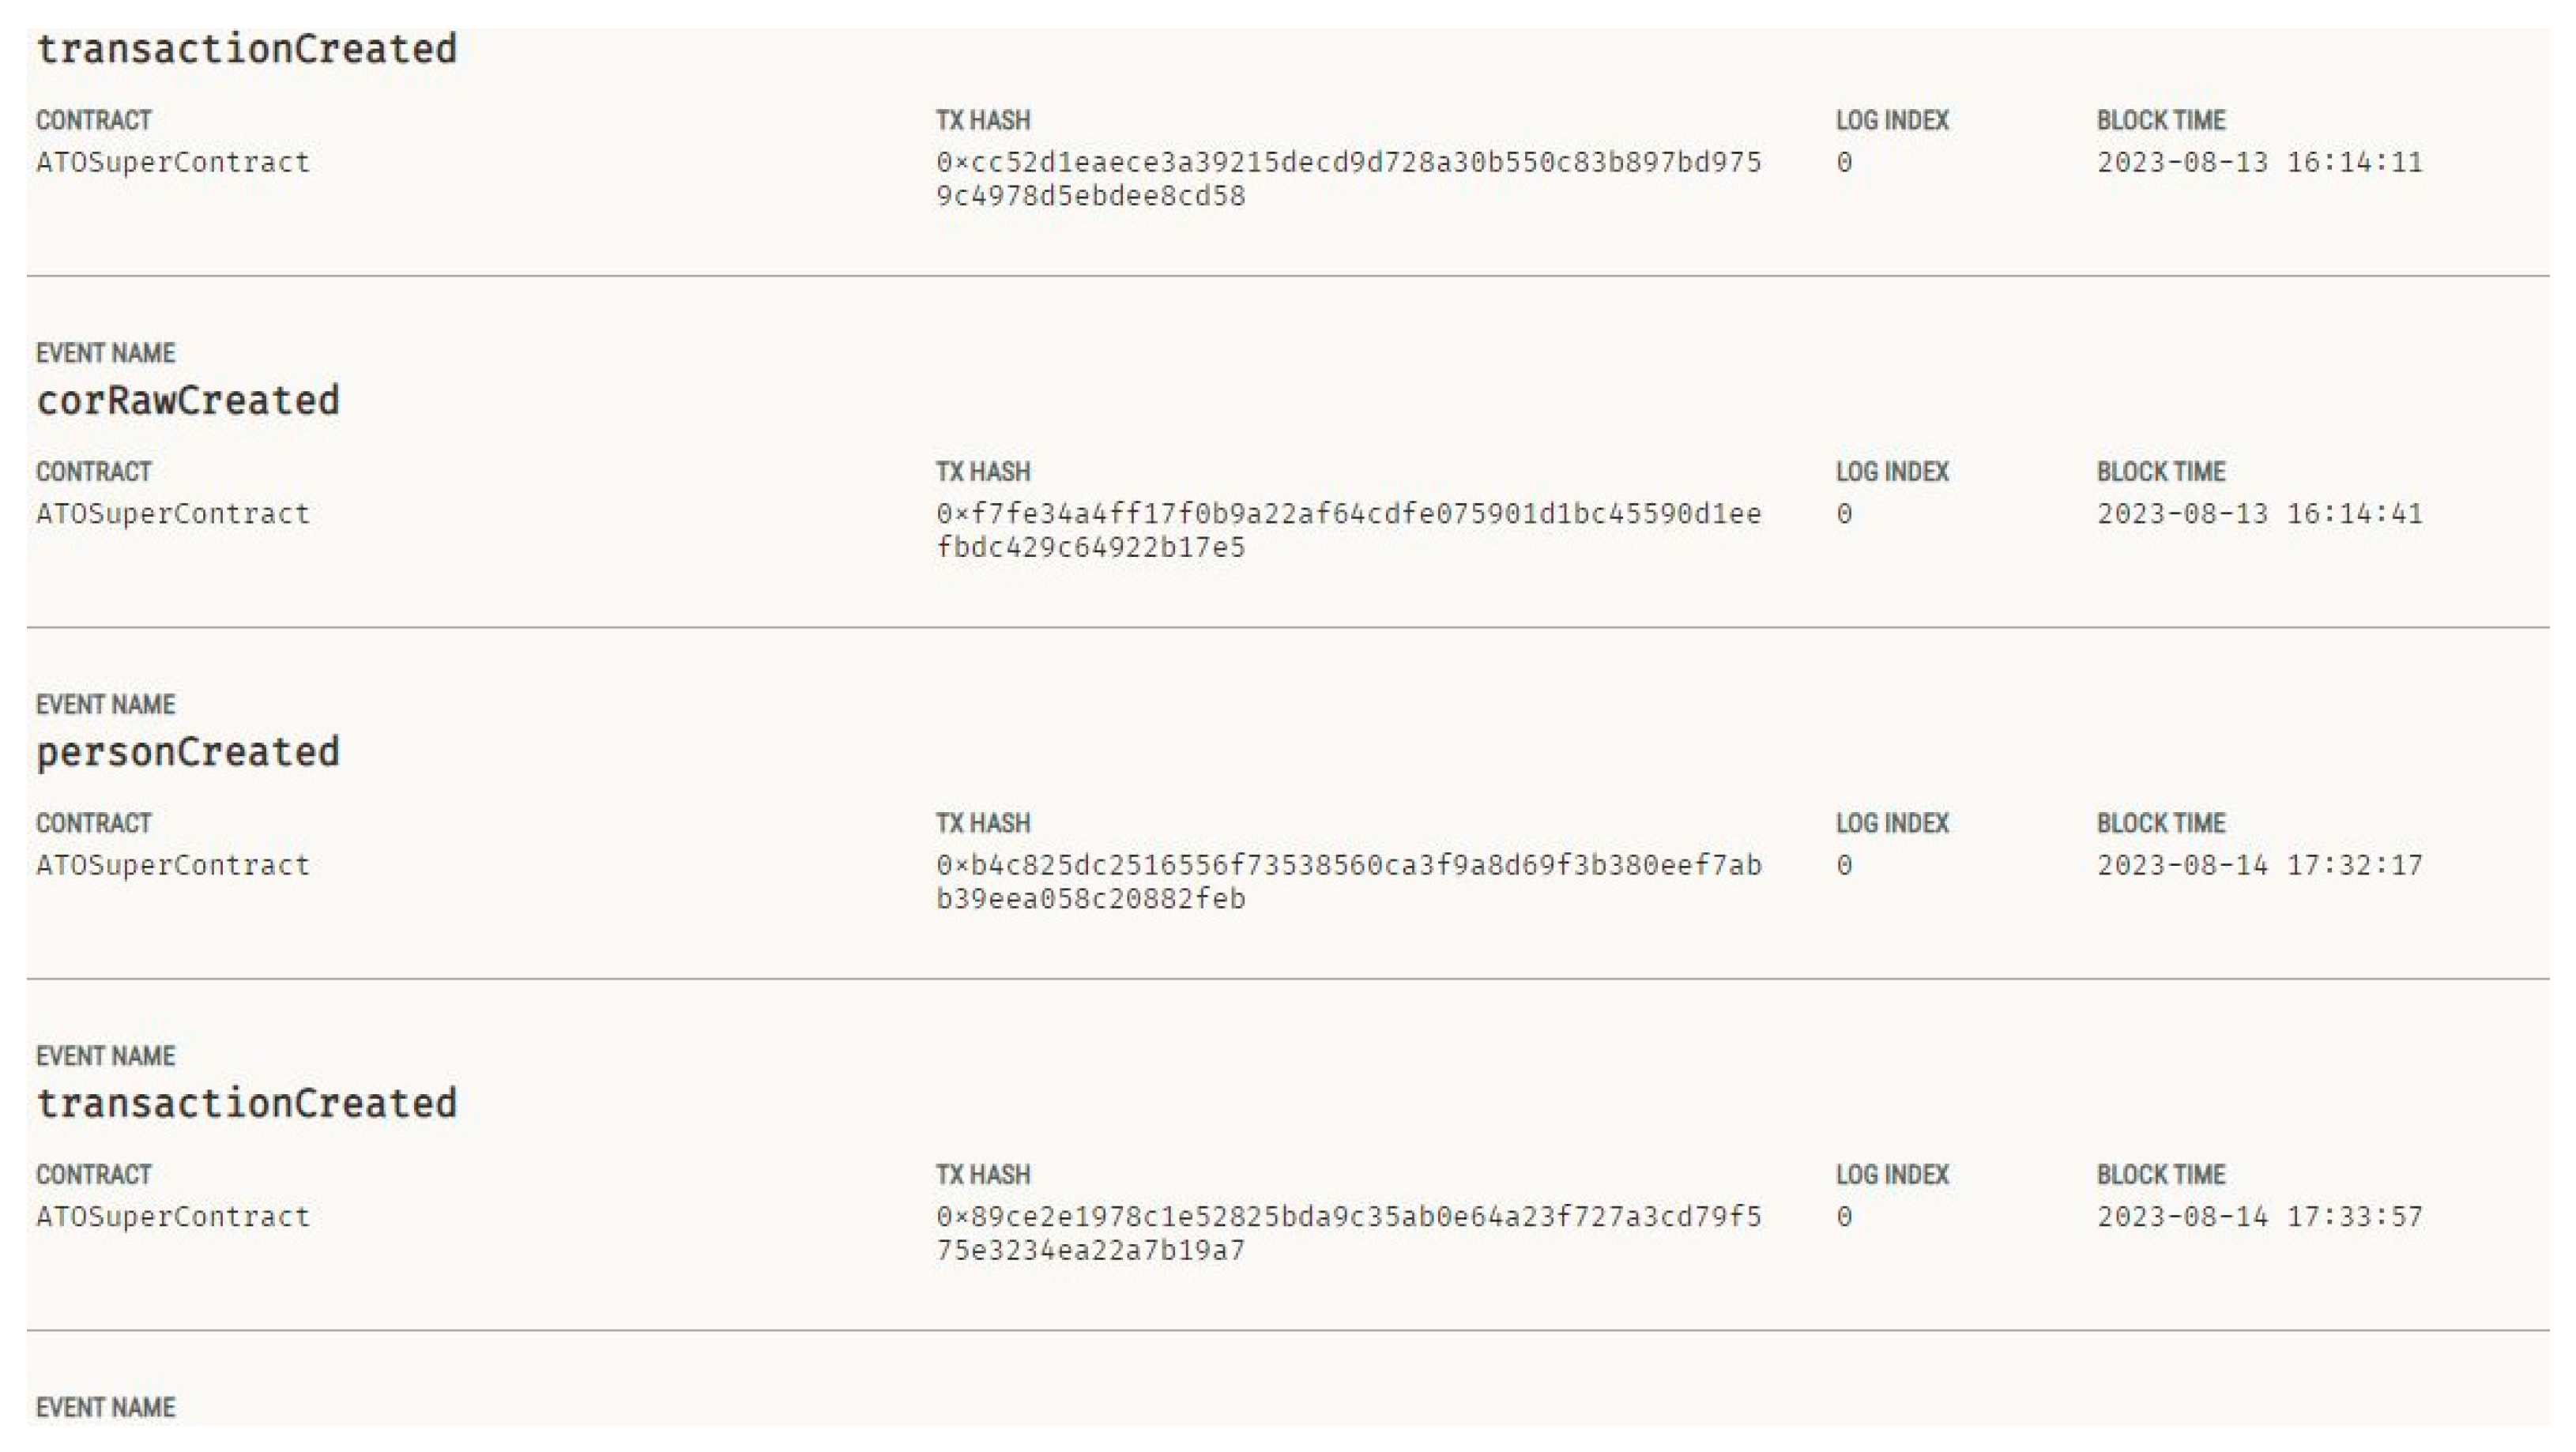
Task: Click BLOCK TIME label in corRawCreated entry
Action: coord(2160,472)
